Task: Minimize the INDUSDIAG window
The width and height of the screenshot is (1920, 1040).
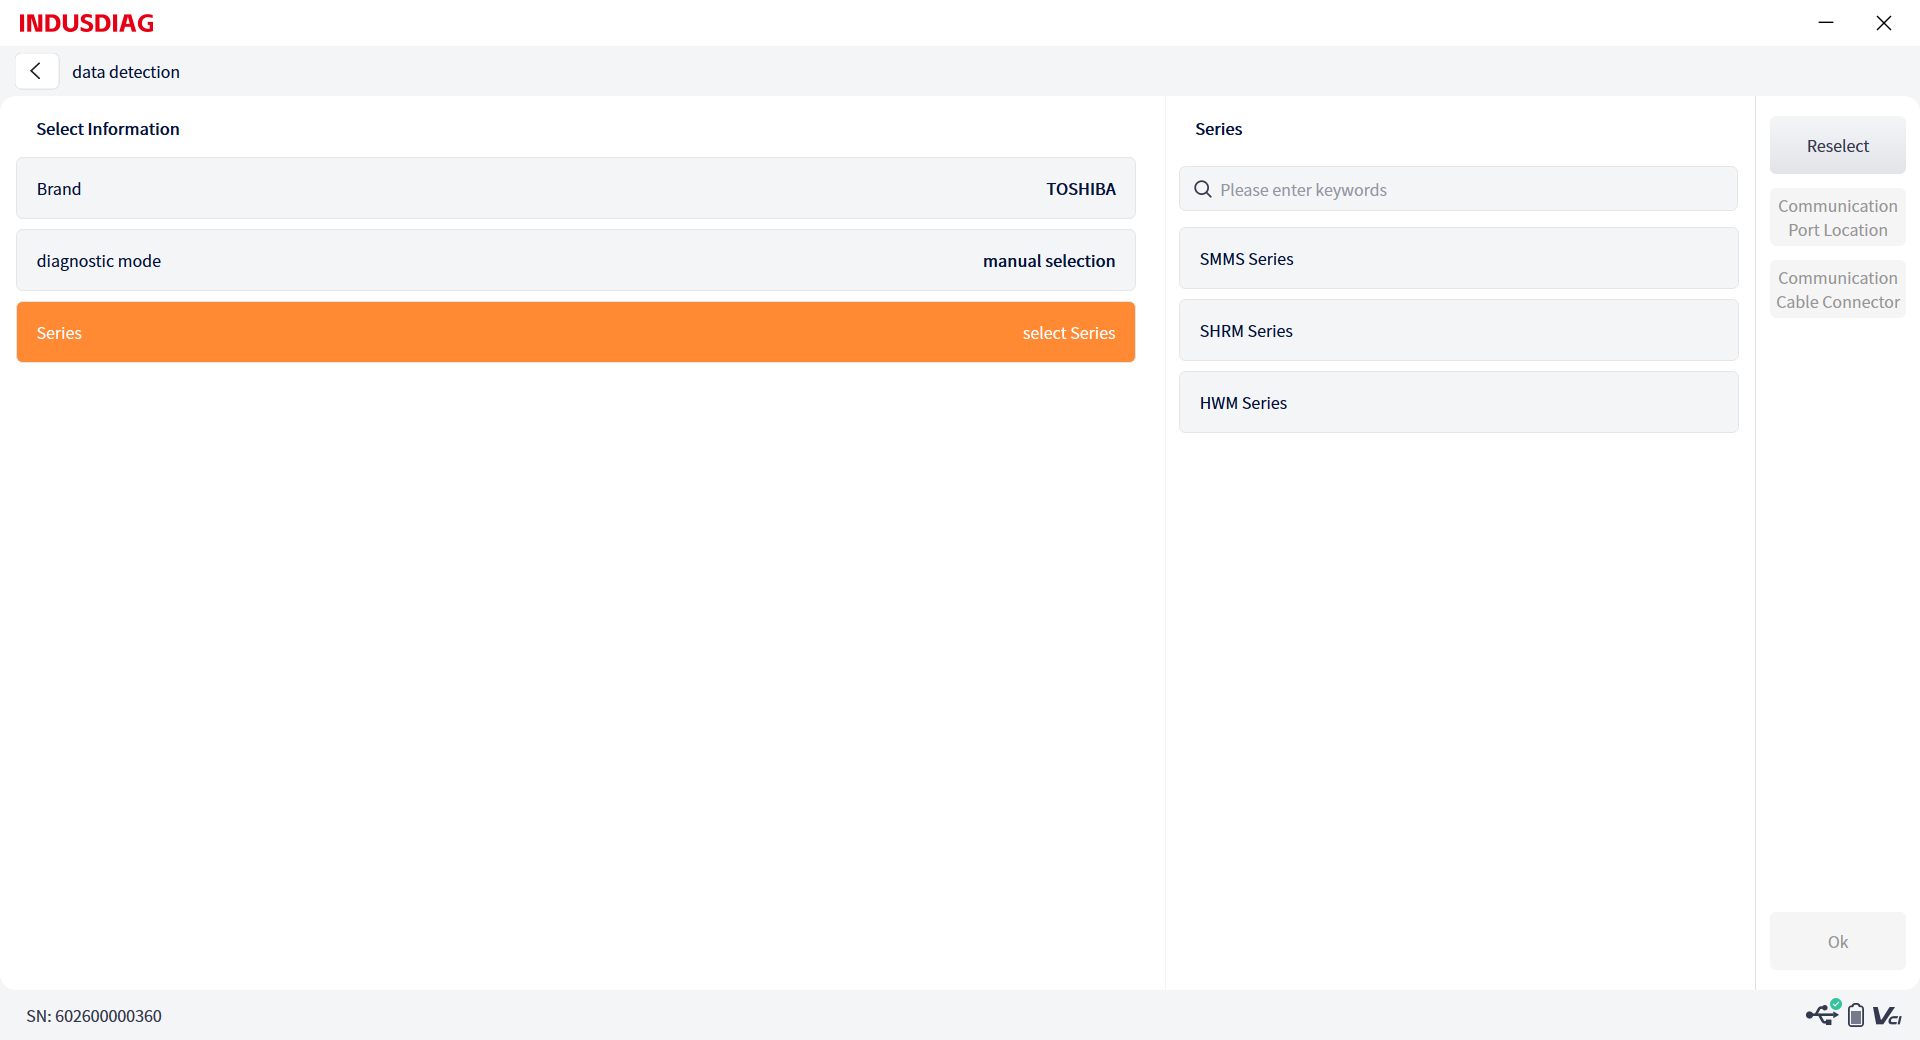Action: [1826, 22]
